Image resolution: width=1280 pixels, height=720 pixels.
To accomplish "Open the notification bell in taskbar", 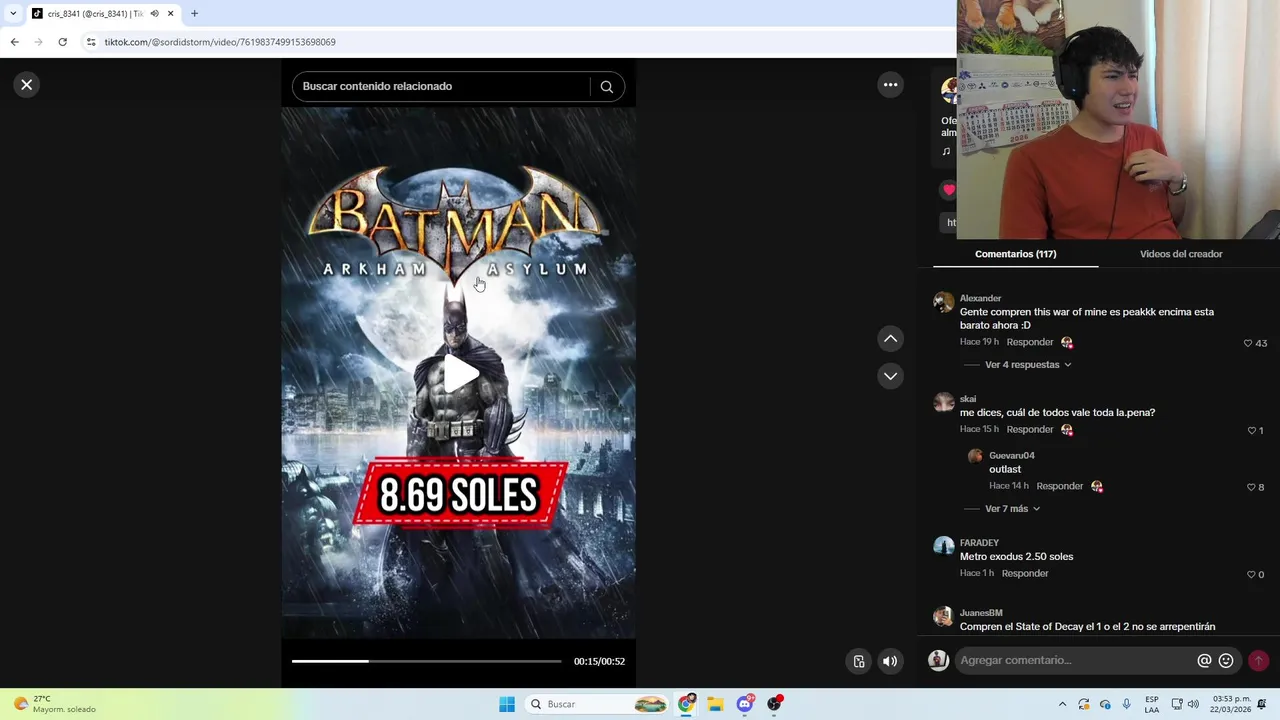I will (x=1264, y=704).
